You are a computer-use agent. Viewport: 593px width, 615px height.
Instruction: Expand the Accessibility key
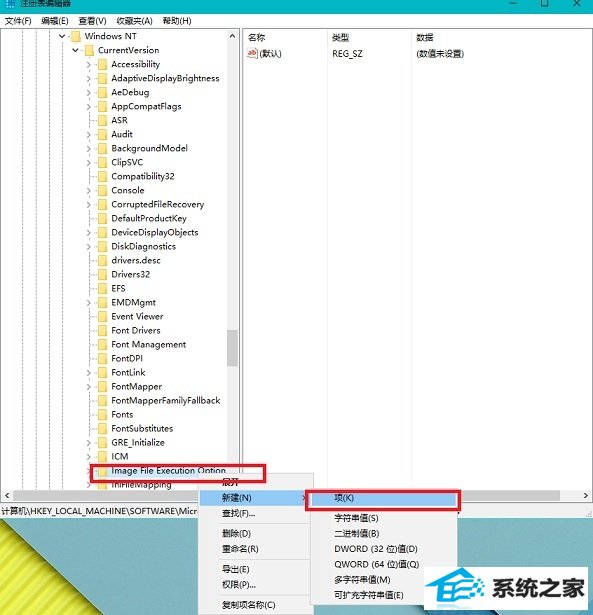pyautogui.click(x=89, y=65)
